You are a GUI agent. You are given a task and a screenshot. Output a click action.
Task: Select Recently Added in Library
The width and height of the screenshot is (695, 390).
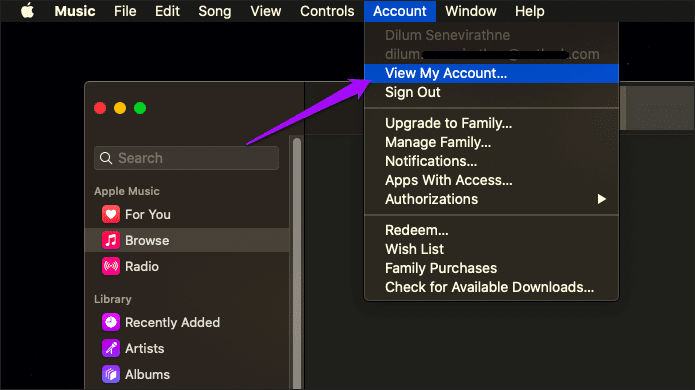click(187, 322)
